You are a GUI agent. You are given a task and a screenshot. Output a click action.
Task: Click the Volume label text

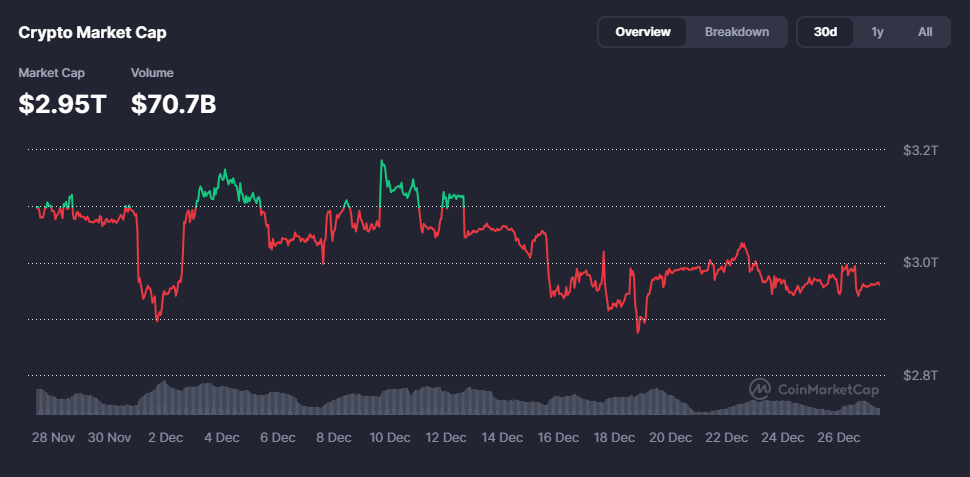(x=152, y=73)
